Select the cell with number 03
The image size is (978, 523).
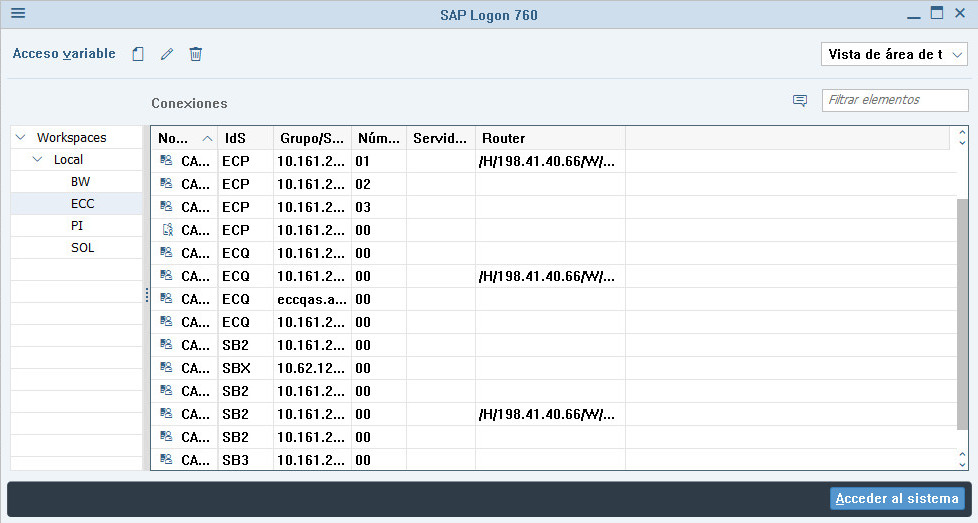click(x=379, y=207)
